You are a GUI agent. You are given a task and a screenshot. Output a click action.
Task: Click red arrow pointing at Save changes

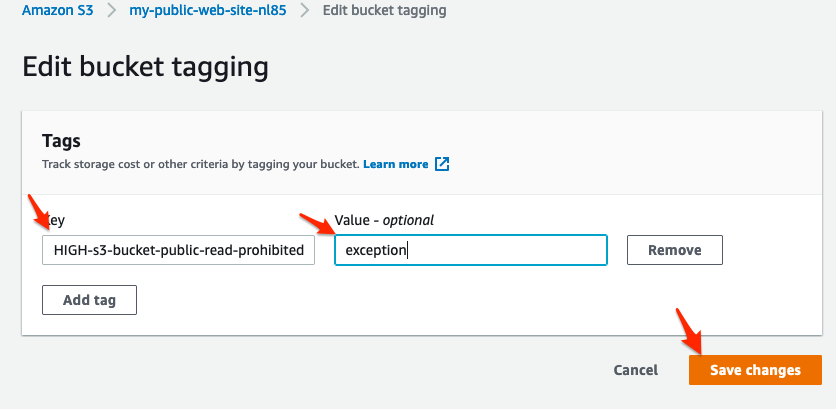click(689, 331)
